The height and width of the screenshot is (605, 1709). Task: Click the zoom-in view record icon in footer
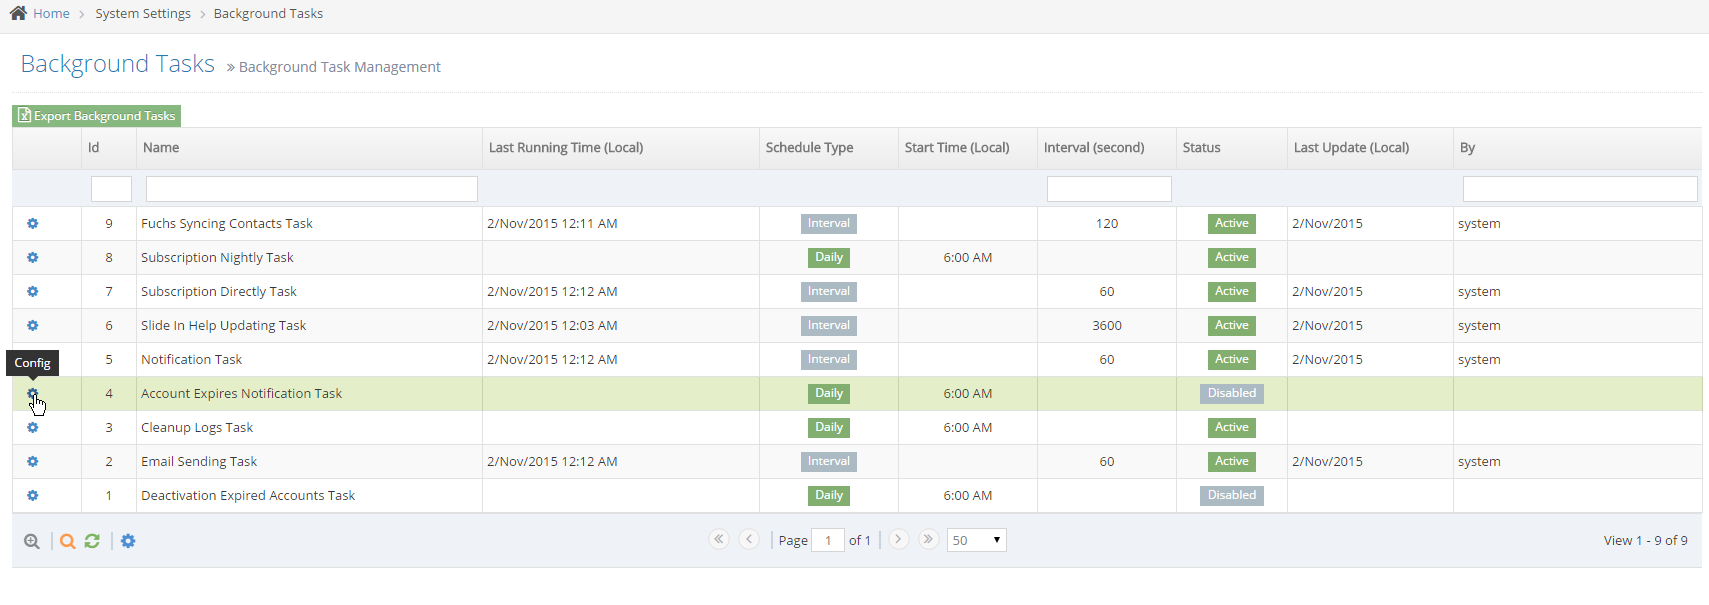point(32,541)
